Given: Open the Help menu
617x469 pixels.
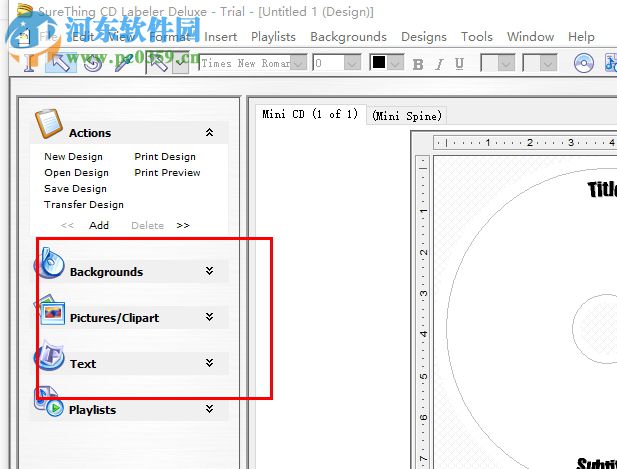Looking at the screenshot, I should pyautogui.click(x=581, y=37).
